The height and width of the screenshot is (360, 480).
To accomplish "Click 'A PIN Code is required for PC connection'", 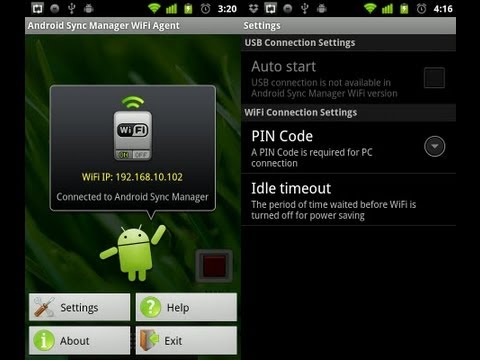I will point(312,158).
